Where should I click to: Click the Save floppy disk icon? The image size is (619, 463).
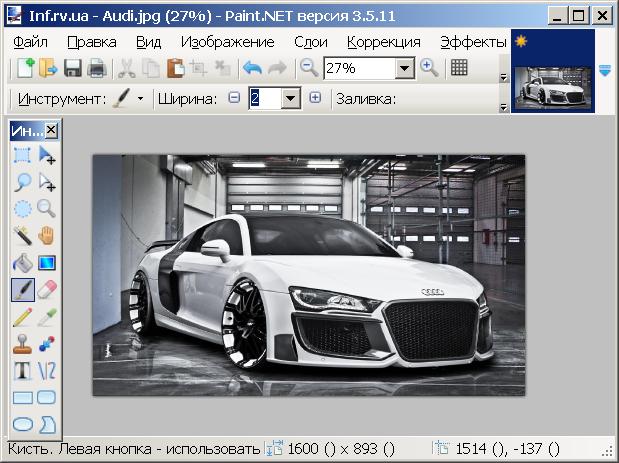tap(73, 68)
